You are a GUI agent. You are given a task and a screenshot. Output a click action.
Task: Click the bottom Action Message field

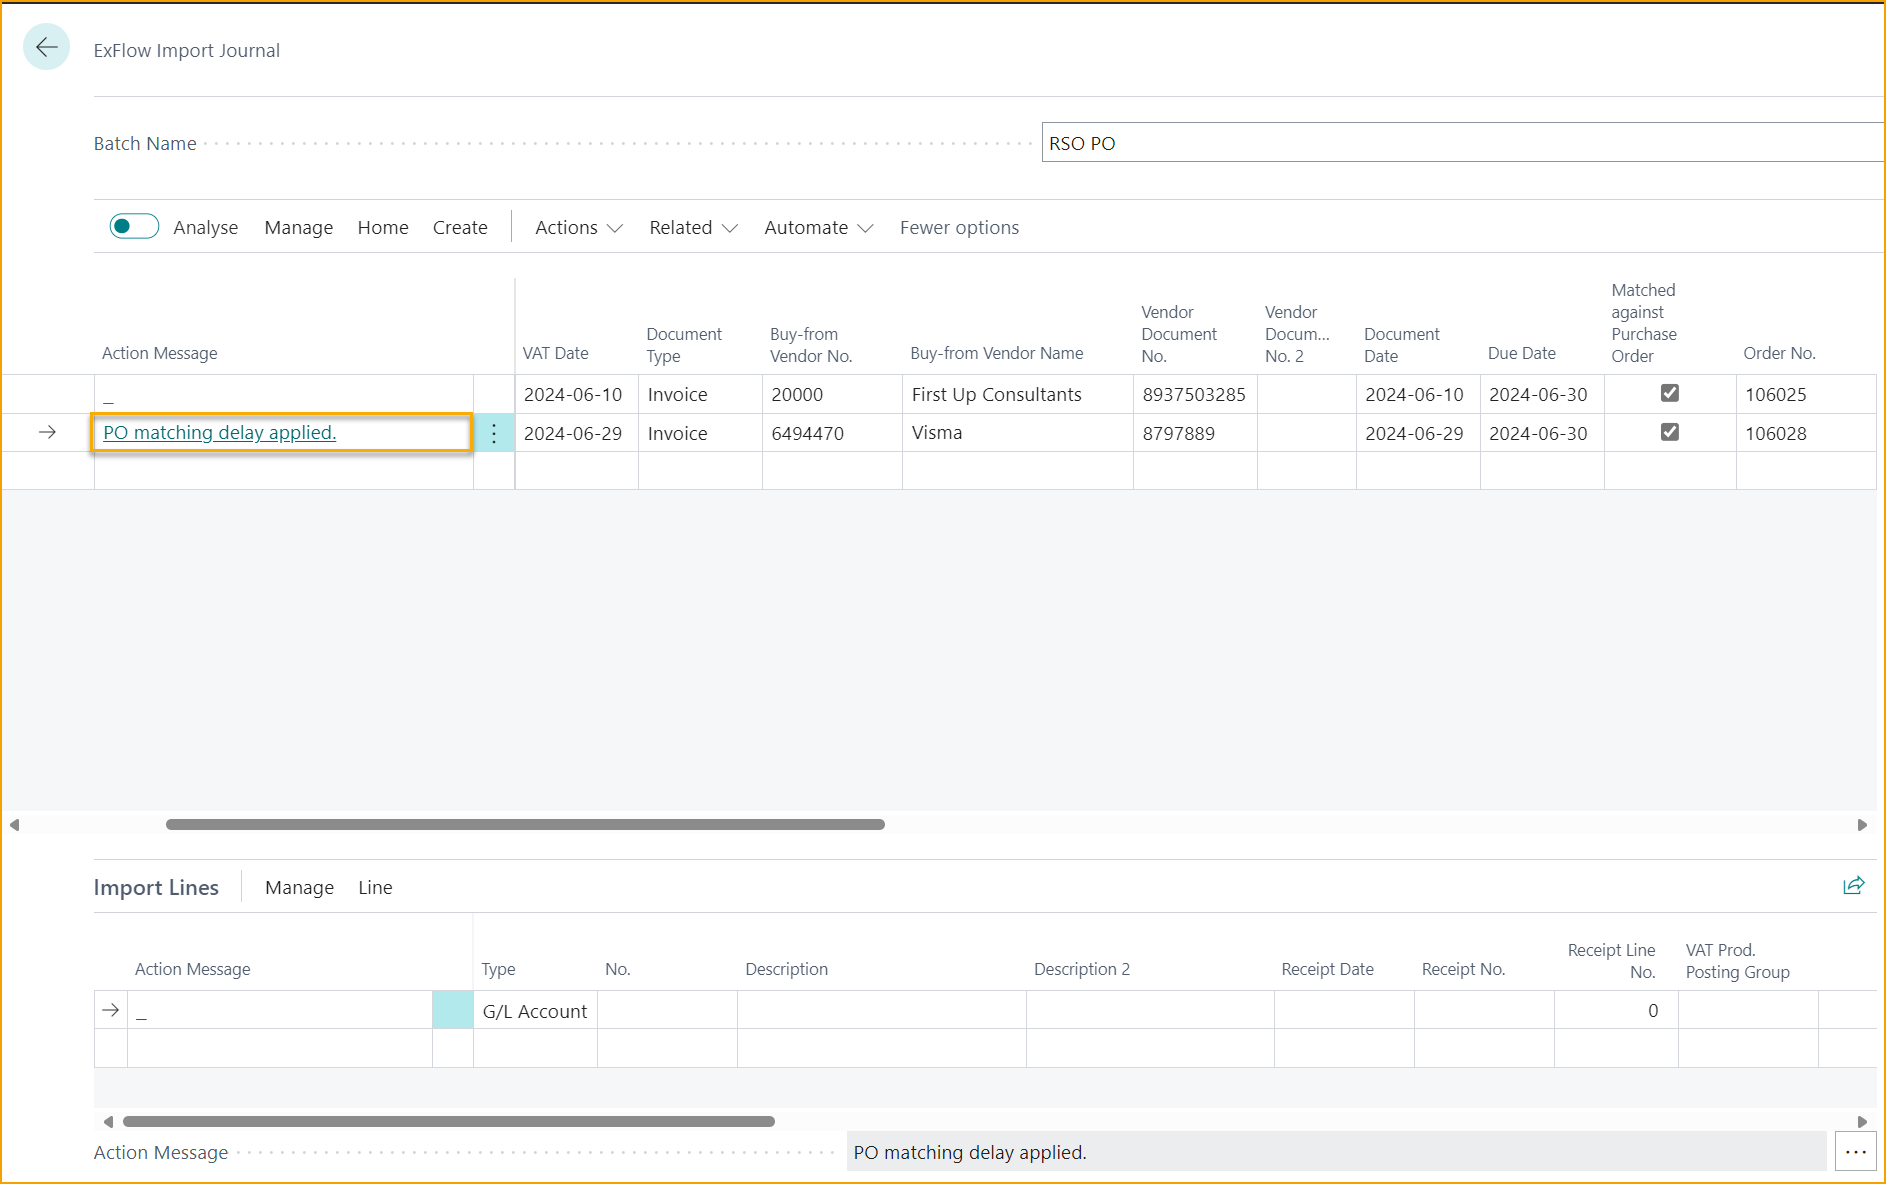[x=1336, y=1152]
